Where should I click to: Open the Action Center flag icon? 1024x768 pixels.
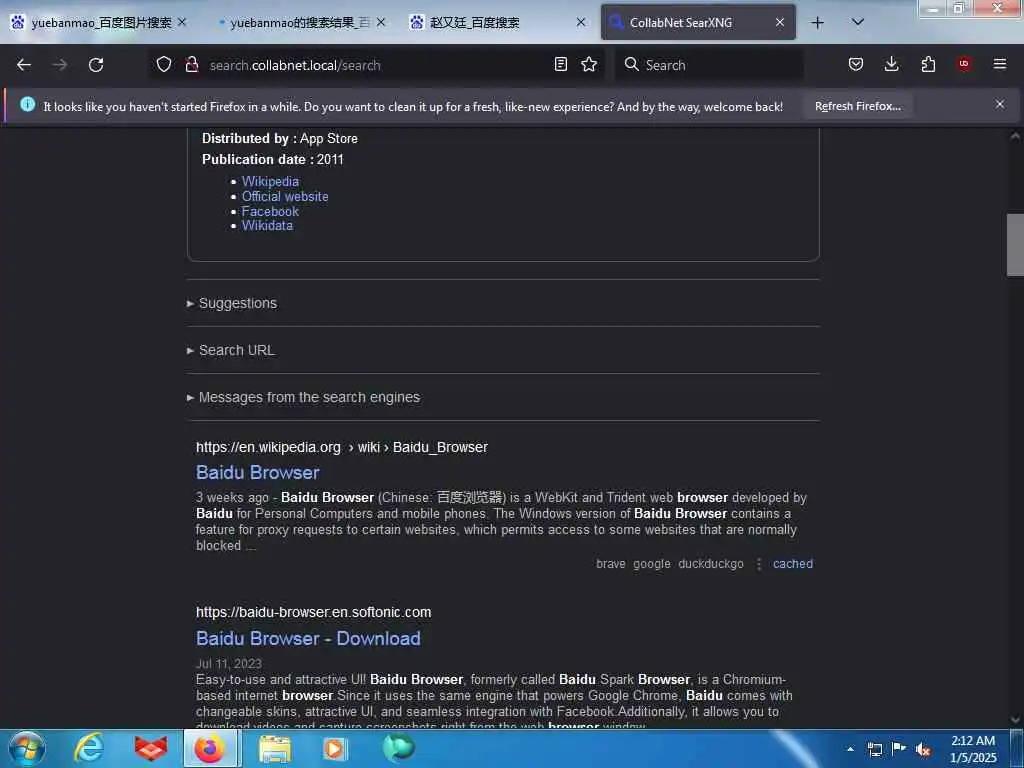[899, 749]
